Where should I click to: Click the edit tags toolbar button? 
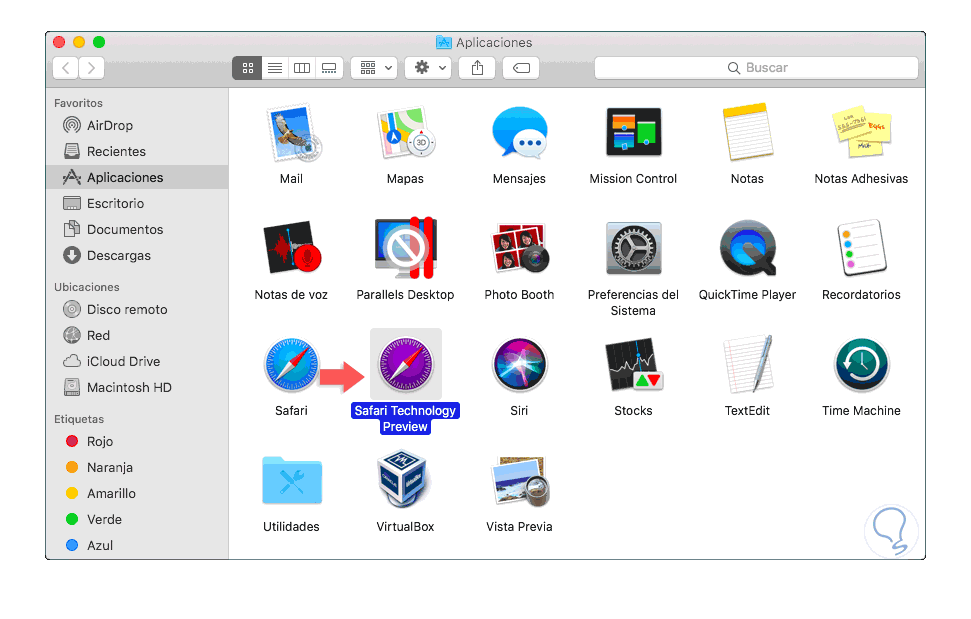point(521,68)
